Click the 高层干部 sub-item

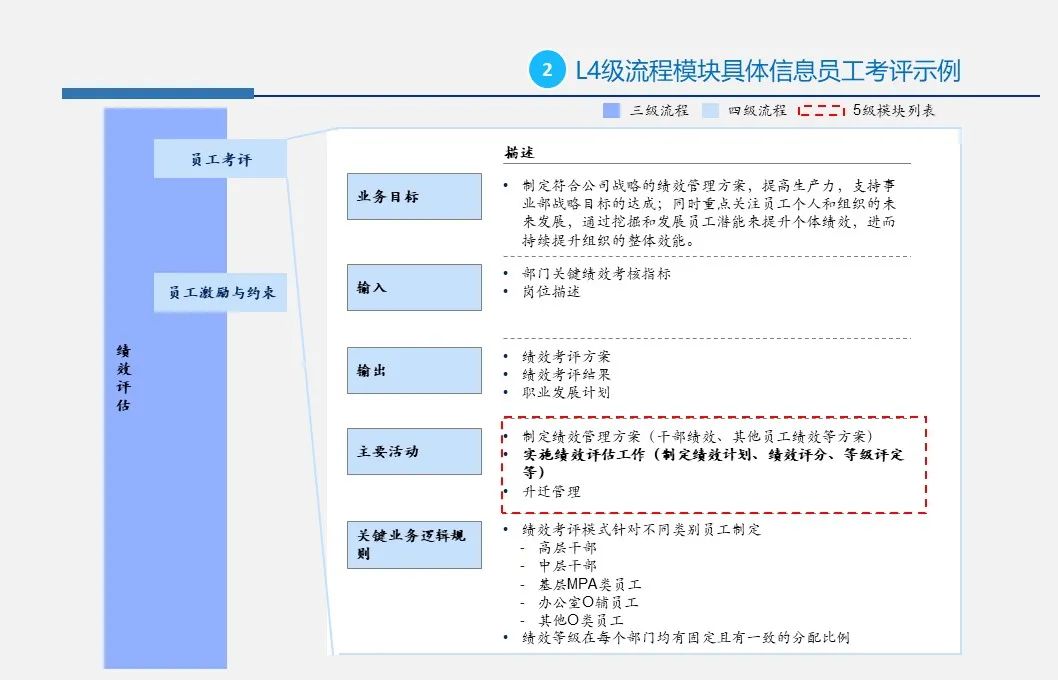click(x=567, y=548)
